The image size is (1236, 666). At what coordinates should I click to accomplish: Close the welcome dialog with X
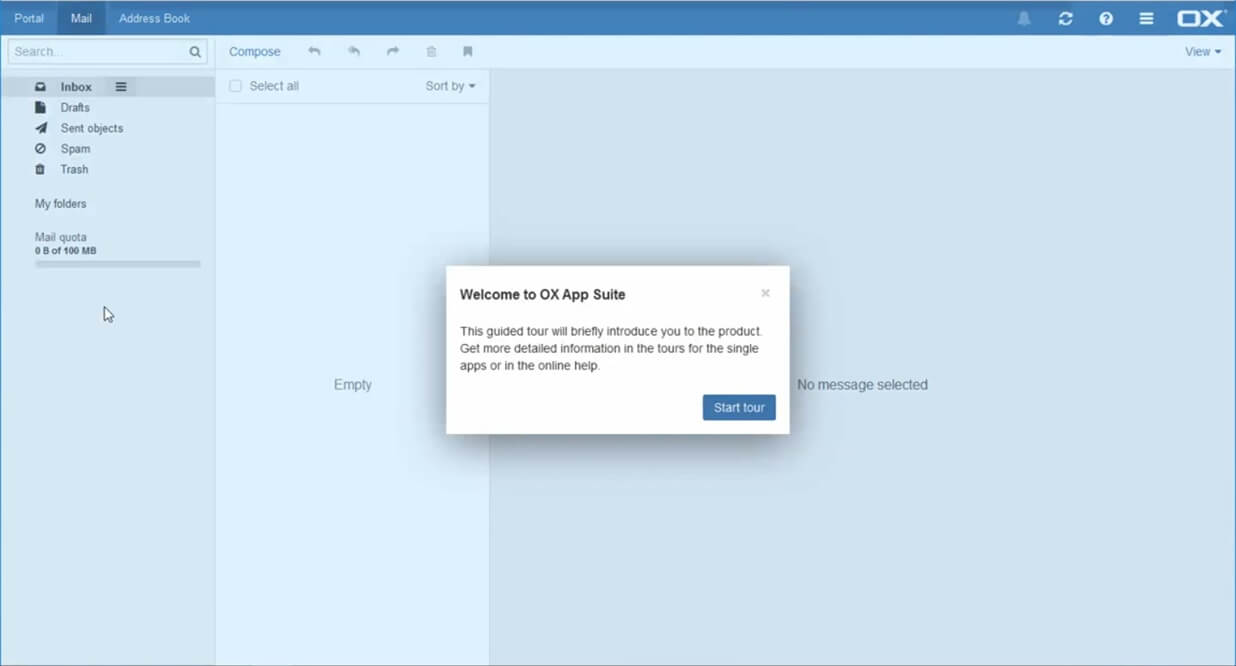(765, 293)
